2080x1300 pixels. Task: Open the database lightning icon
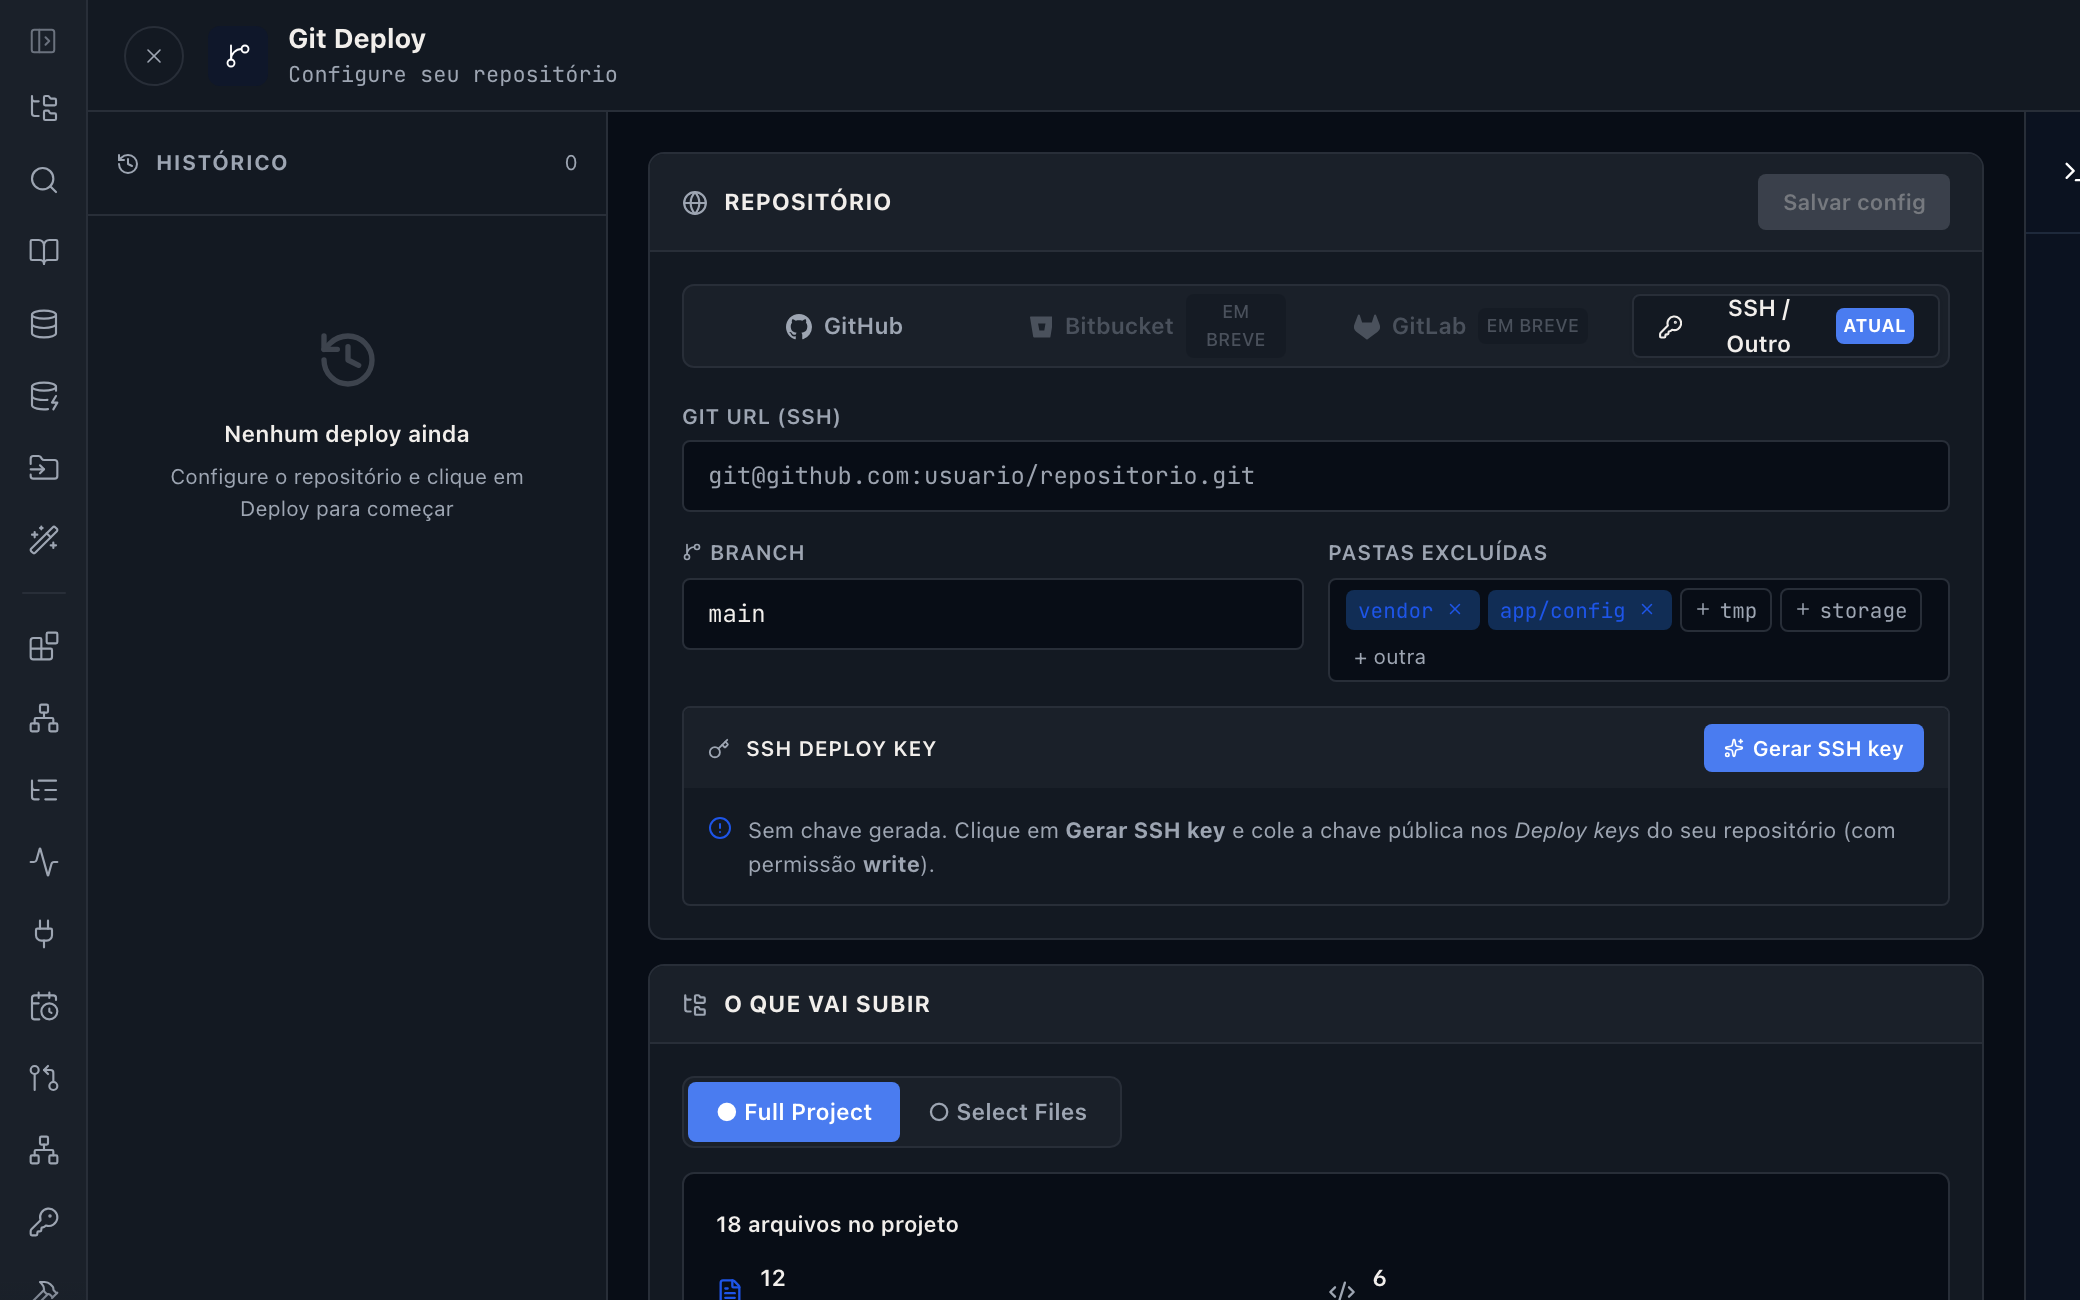tap(43, 396)
